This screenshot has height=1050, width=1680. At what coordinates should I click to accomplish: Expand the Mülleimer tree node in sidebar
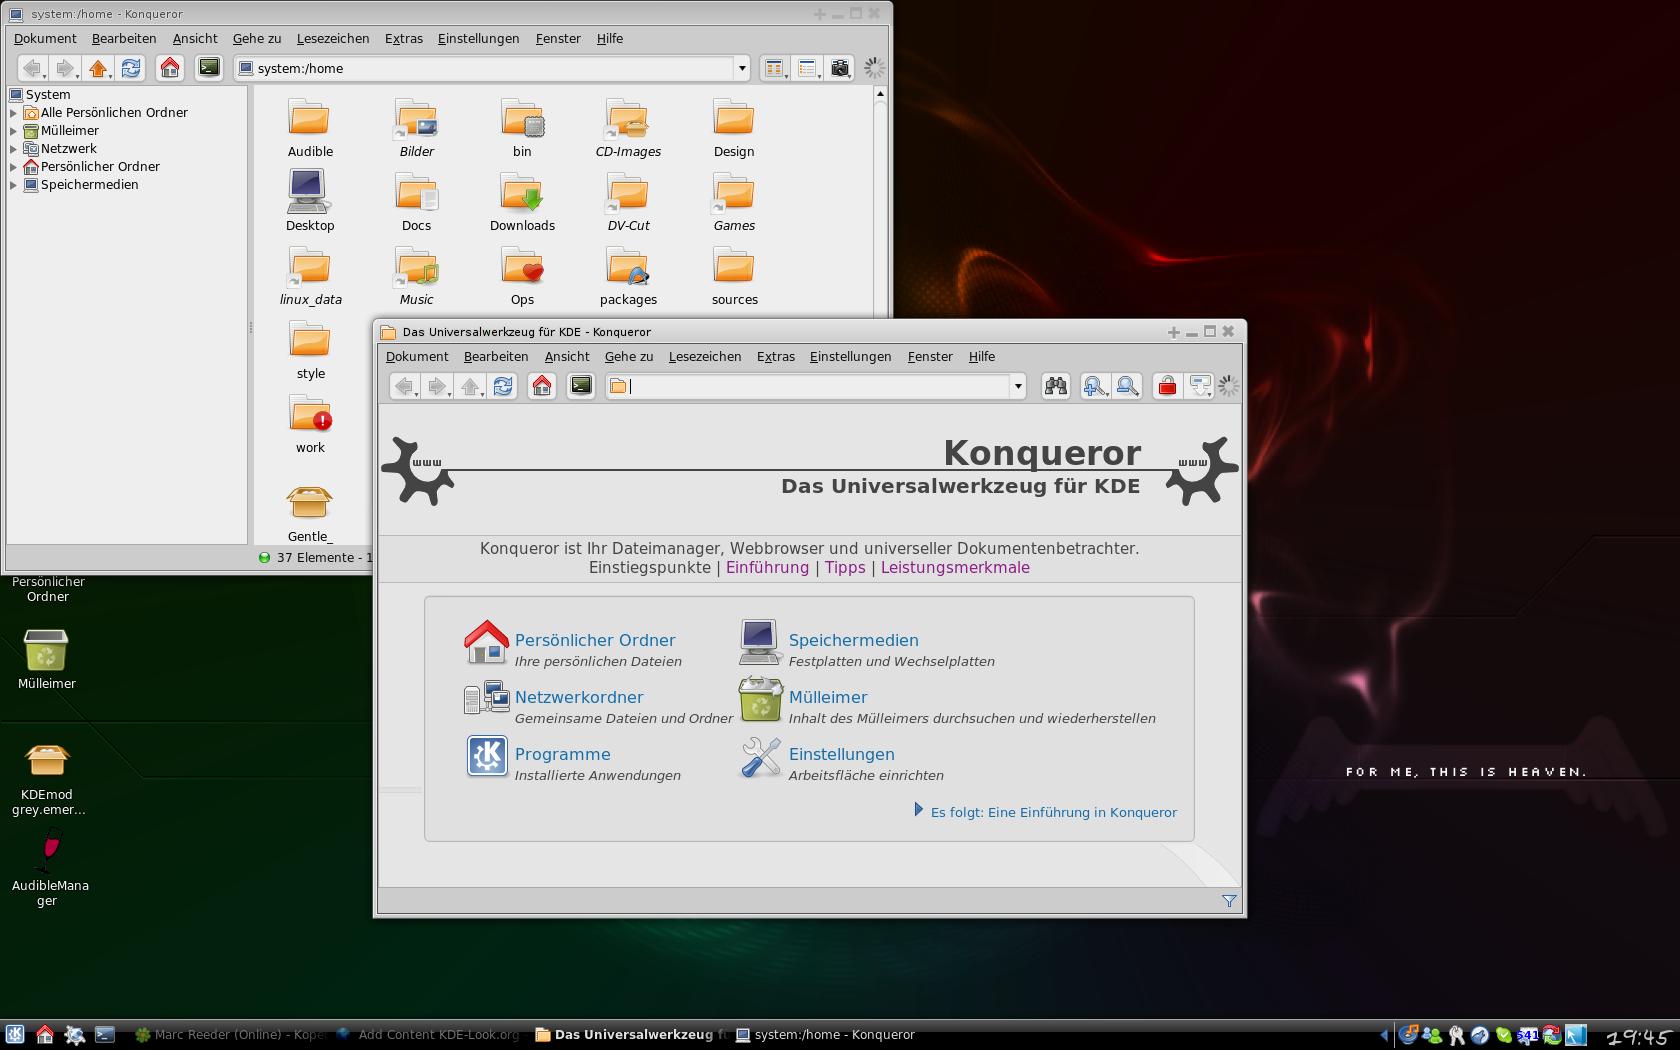click(14, 131)
